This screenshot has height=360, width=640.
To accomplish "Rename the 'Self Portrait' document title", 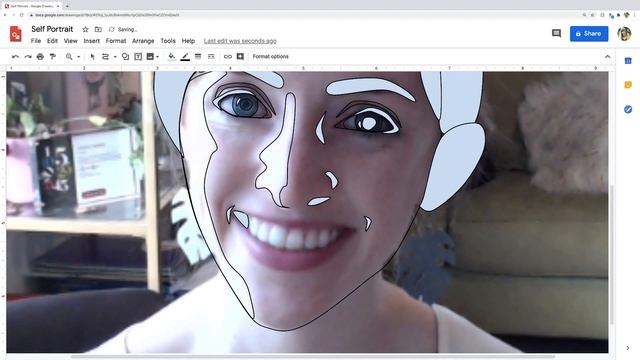I will 52,29.
